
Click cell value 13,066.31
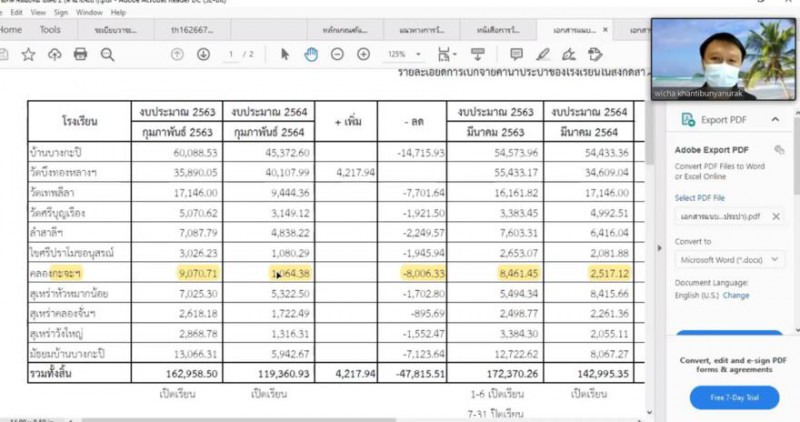click(195, 353)
